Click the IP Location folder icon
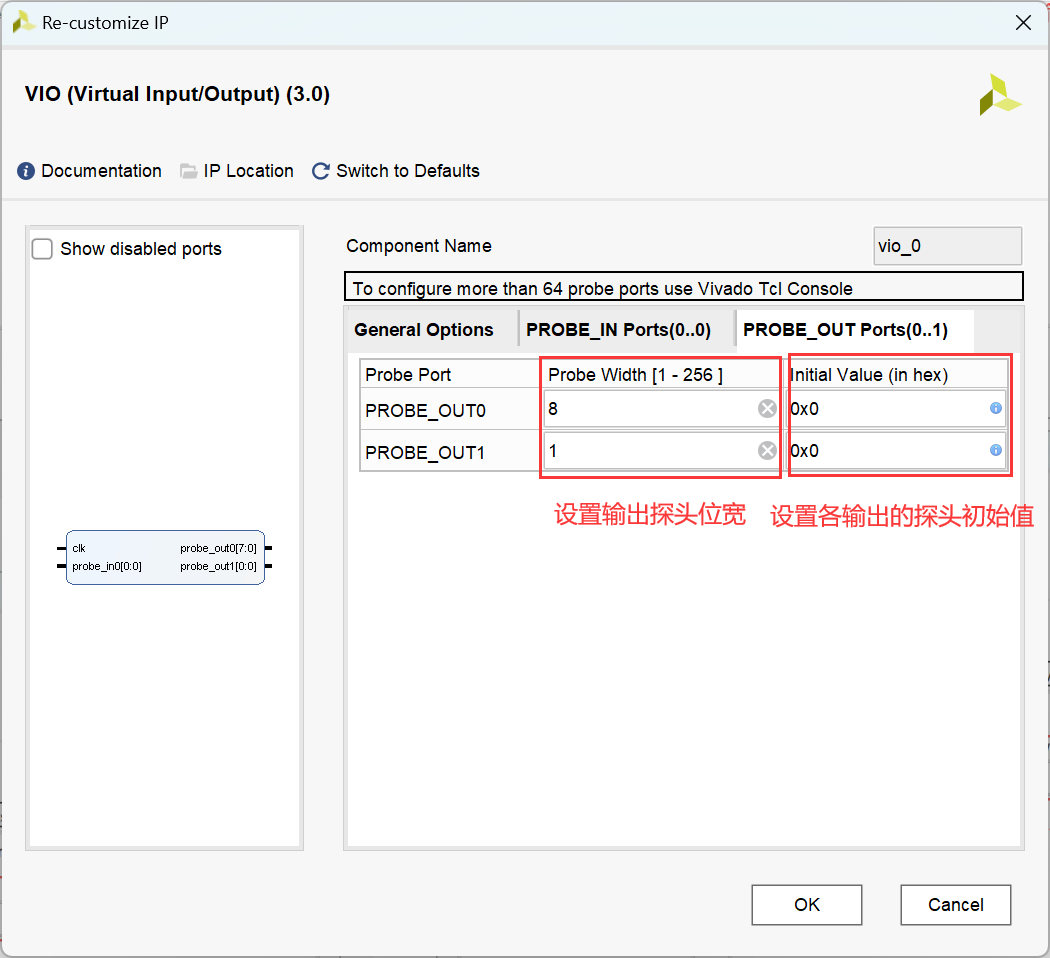1050x958 pixels. click(189, 171)
